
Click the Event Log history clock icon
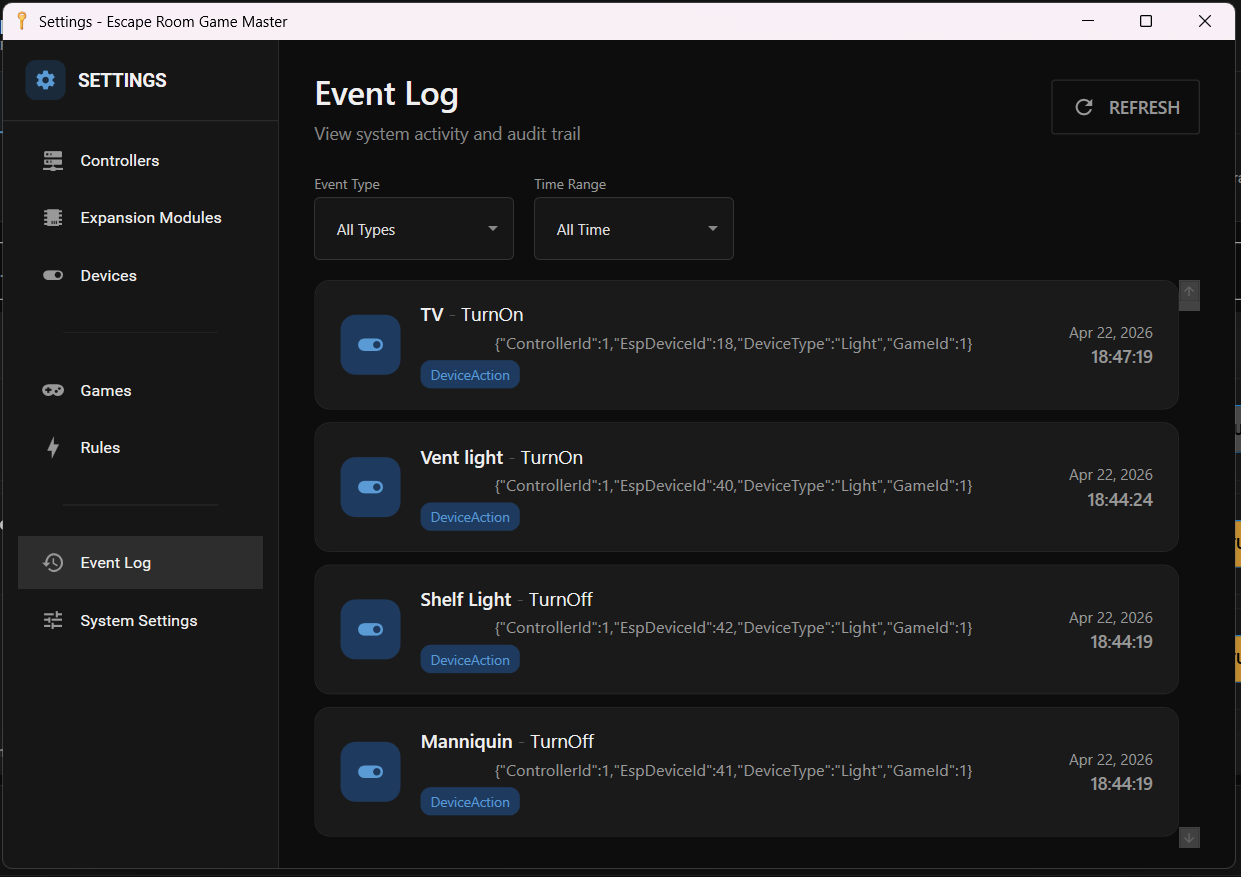pyautogui.click(x=53, y=563)
